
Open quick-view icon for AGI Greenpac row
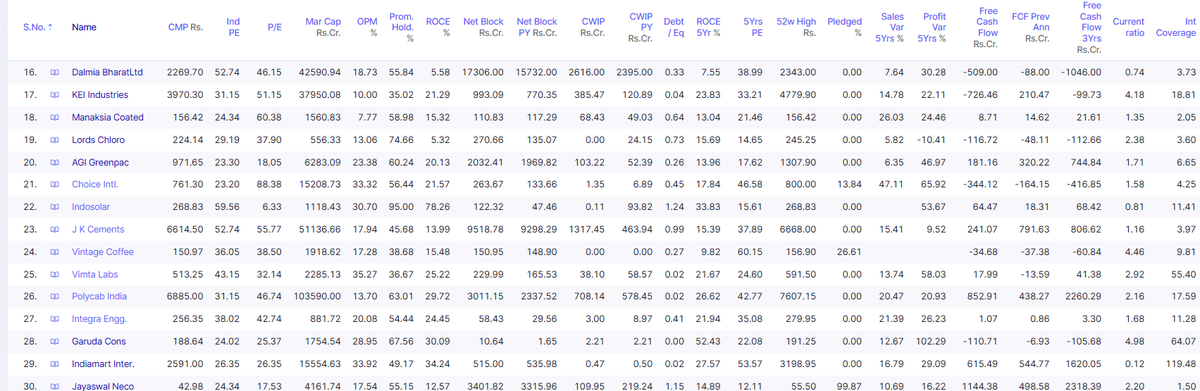[x=54, y=162]
